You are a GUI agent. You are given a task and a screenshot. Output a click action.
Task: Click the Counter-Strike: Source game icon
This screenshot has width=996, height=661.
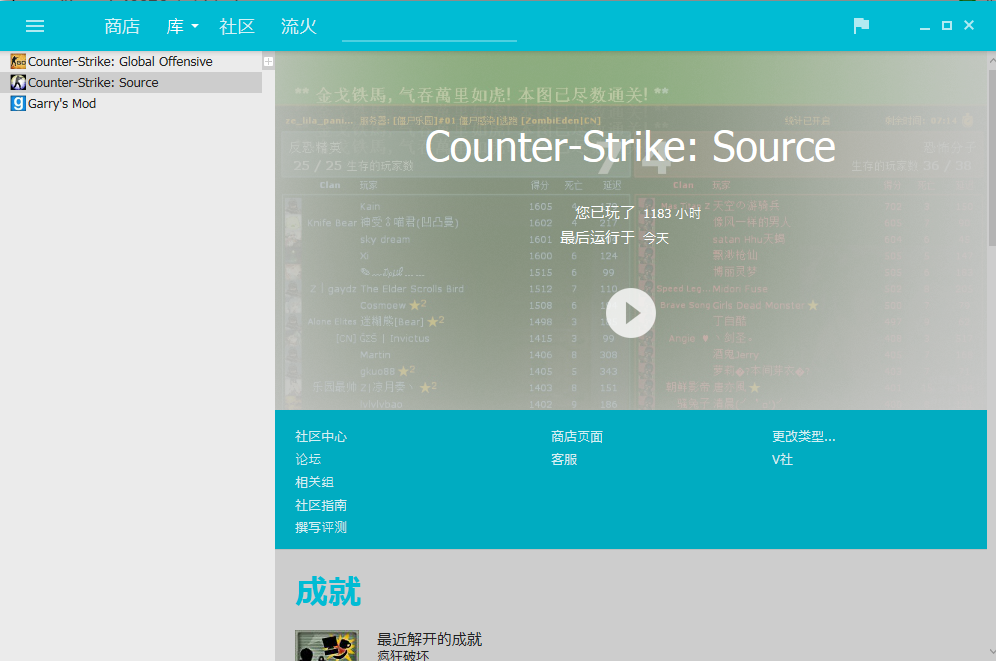(x=18, y=83)
